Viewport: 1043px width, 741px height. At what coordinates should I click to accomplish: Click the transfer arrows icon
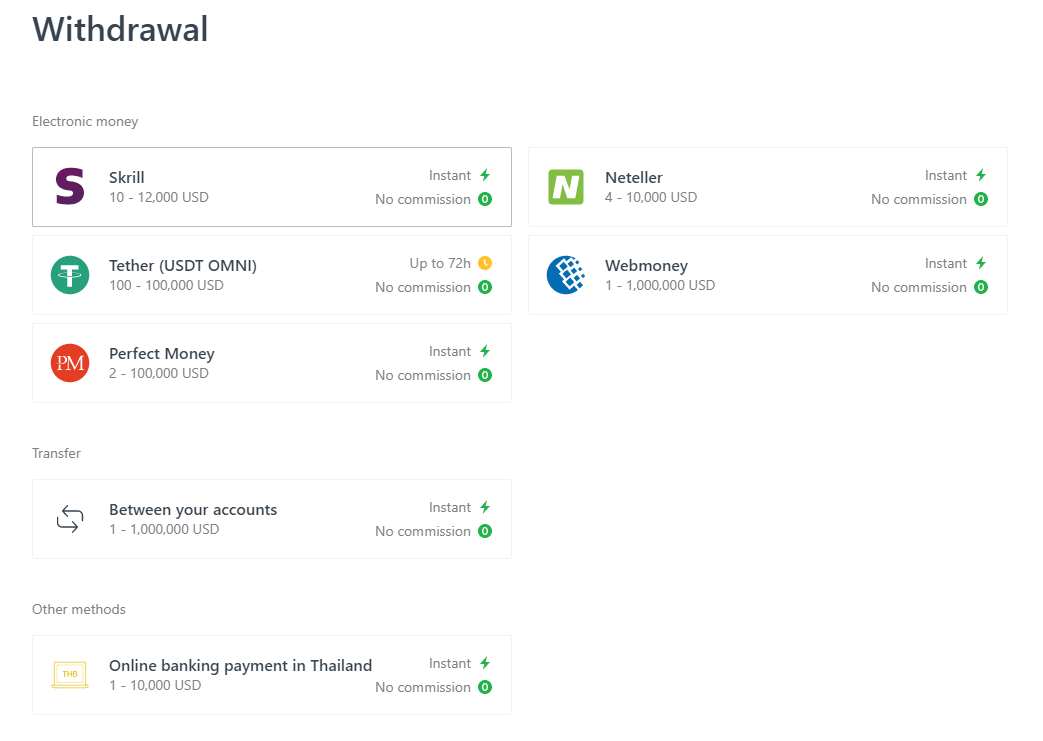click(x=70, y=519)
